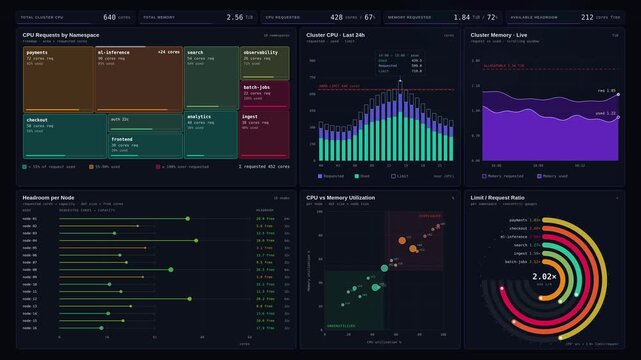The height and width of the screenshot is (360, 641).
Task: Click the Cluster CPU peak tooltip box
Action: [399, 63]
